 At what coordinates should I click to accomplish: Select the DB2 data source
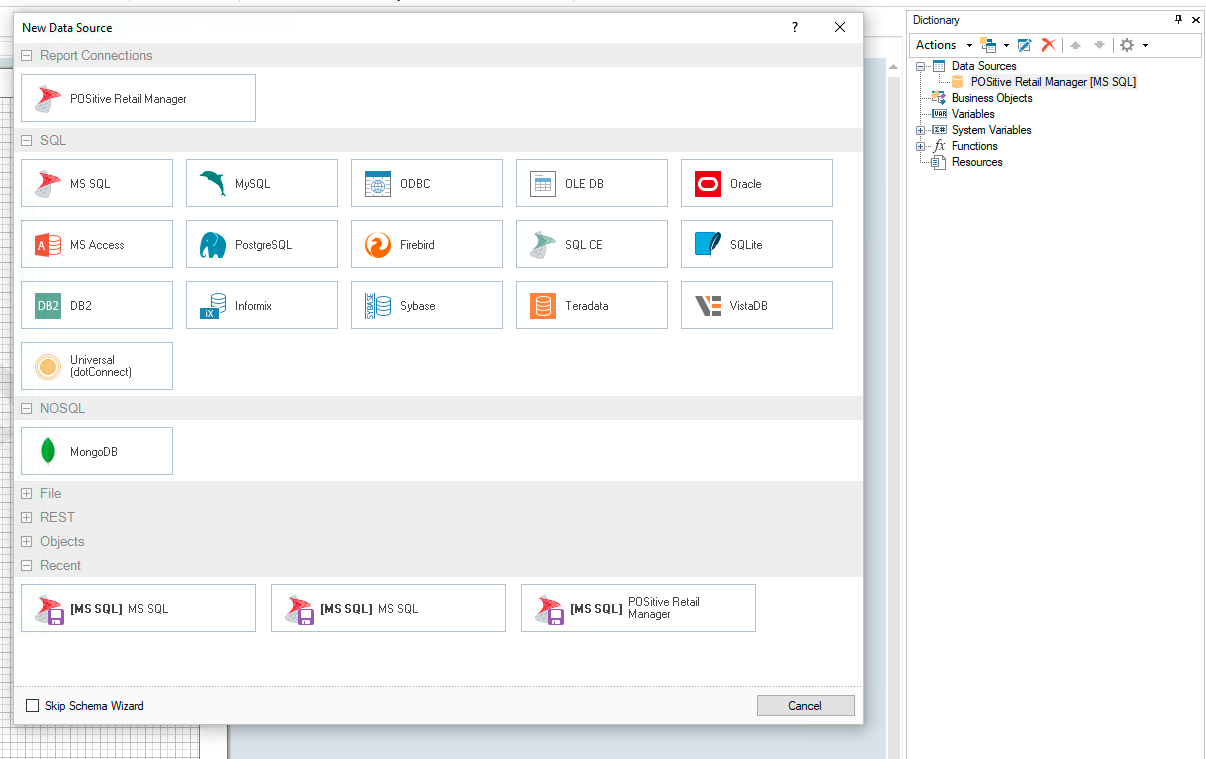pos(97,305)
